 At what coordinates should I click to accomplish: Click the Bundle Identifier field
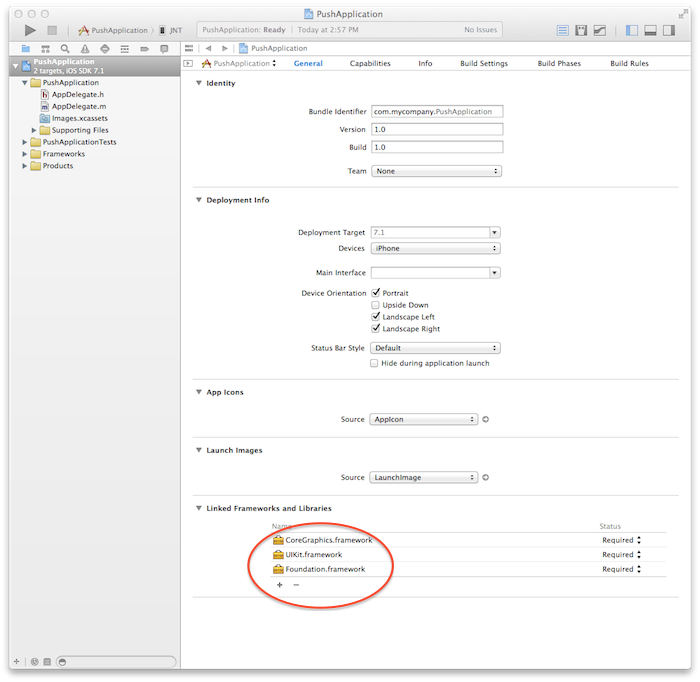click(x=437, y=112)
